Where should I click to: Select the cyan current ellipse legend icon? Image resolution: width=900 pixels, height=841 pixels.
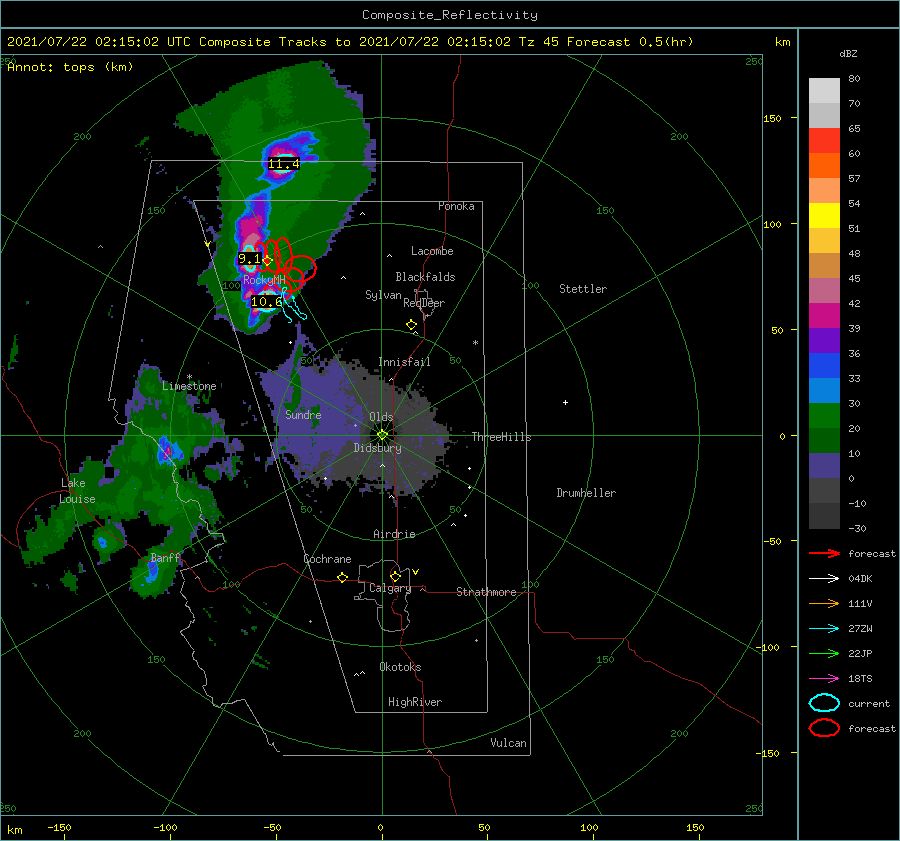824,703
